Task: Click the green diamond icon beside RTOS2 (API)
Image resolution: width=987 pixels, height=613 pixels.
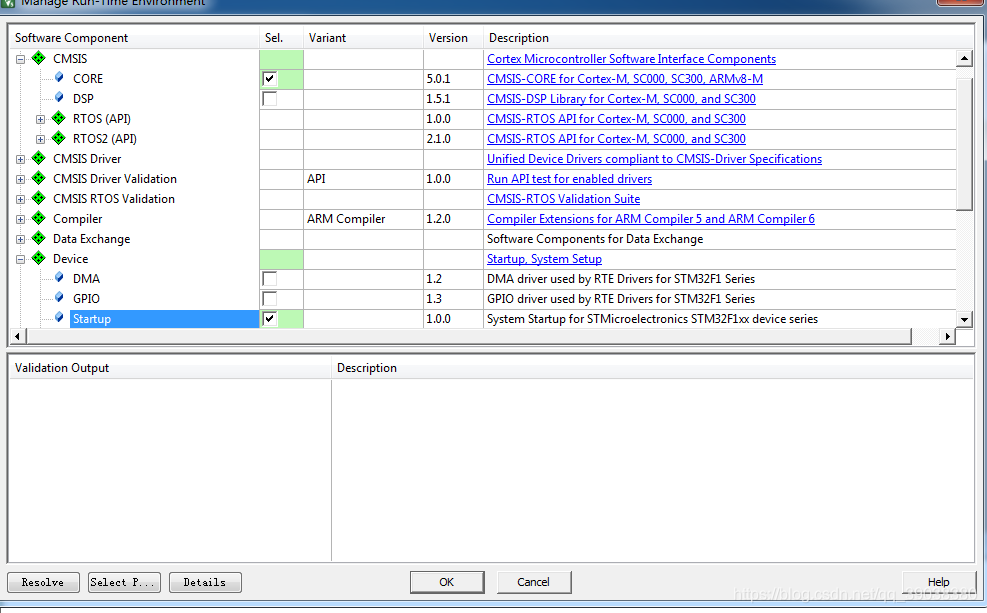Action: [x=59, y=138]
